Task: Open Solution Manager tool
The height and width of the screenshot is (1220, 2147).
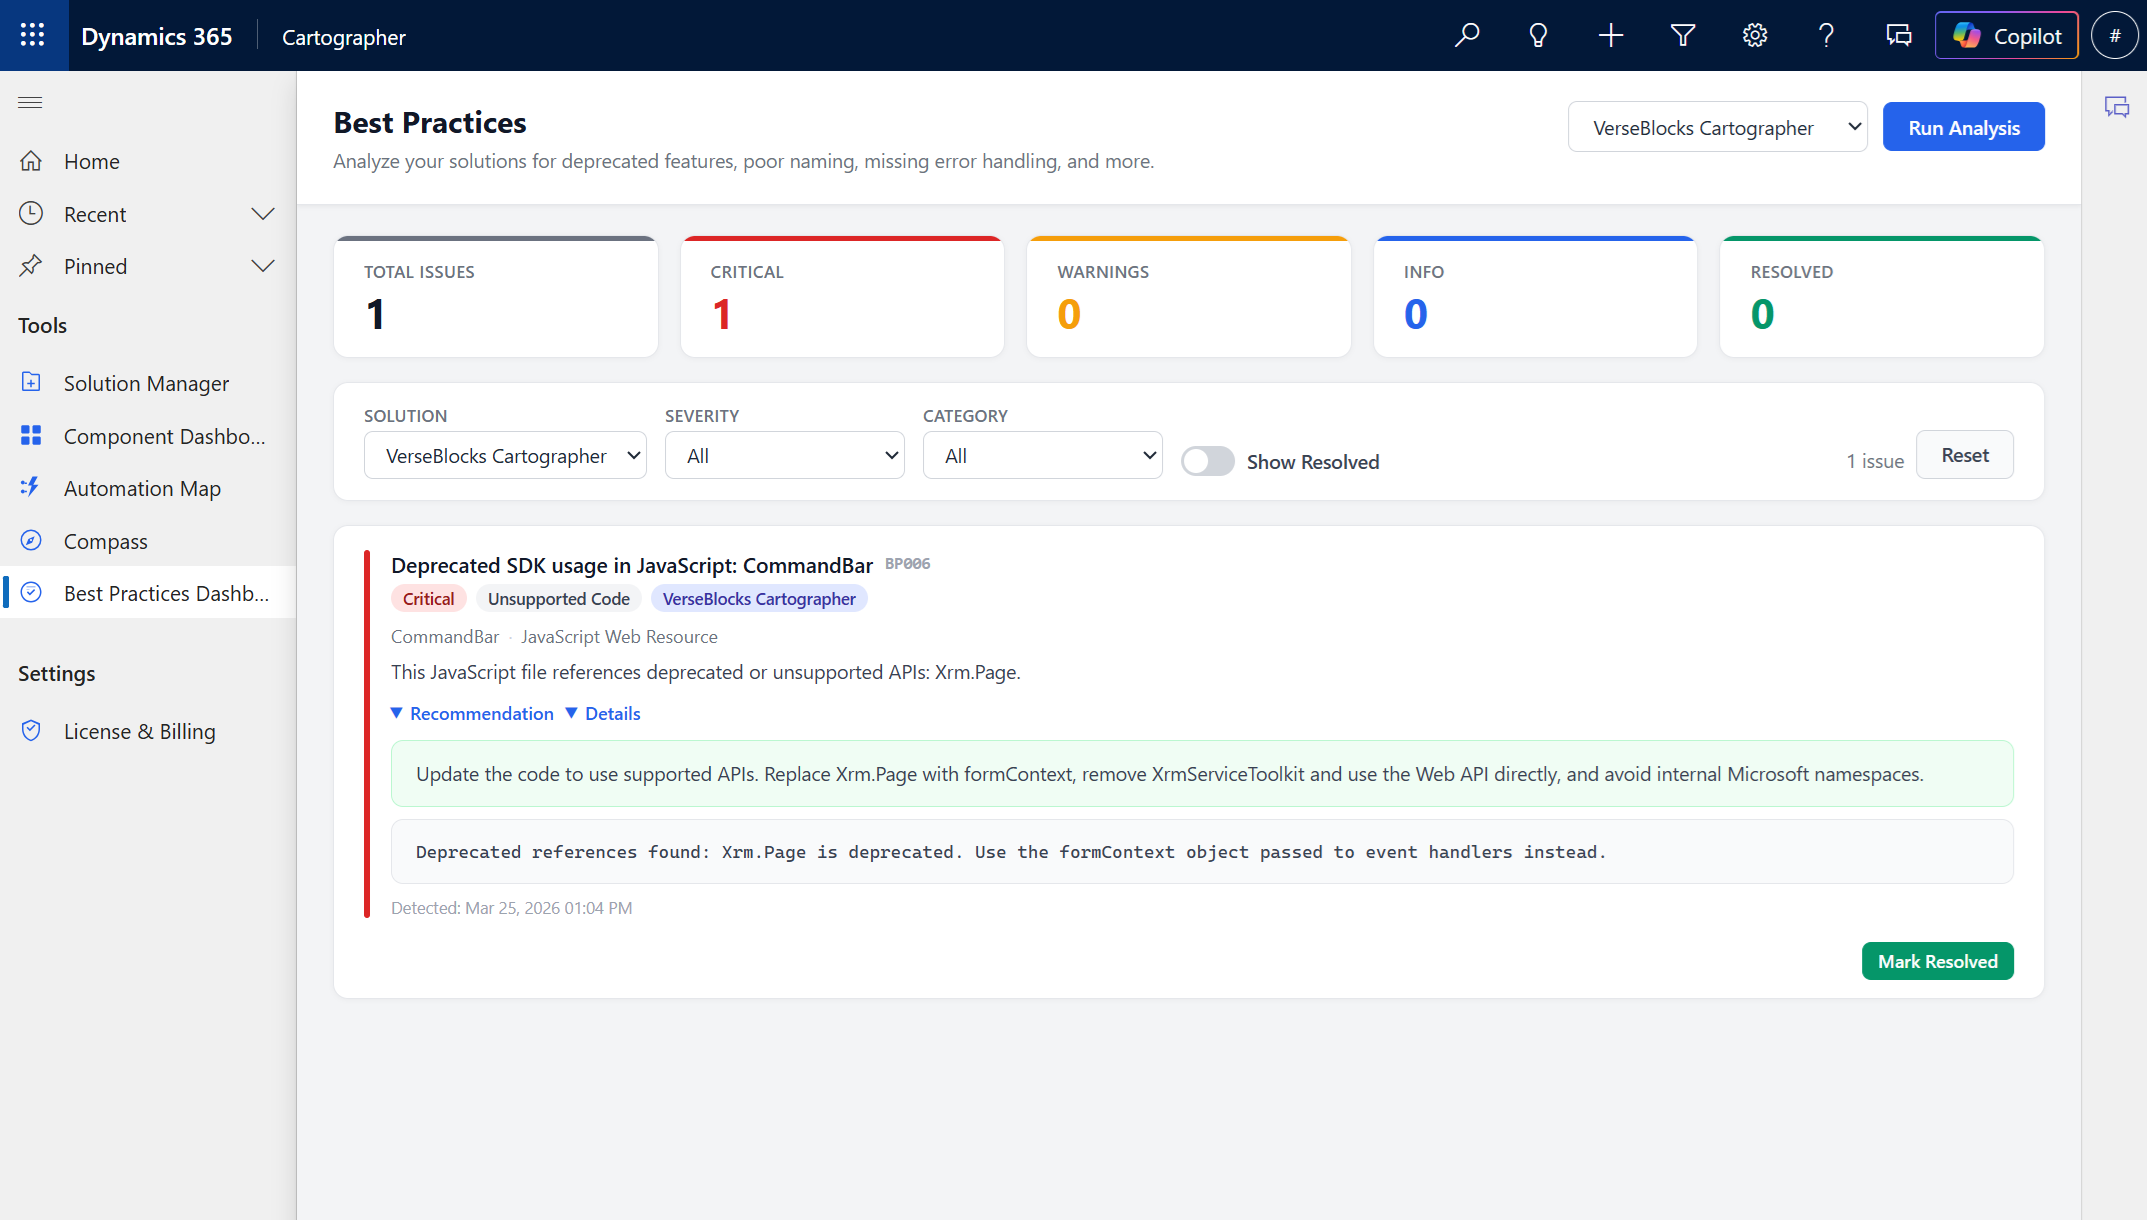Action: [x=148, y=383]
